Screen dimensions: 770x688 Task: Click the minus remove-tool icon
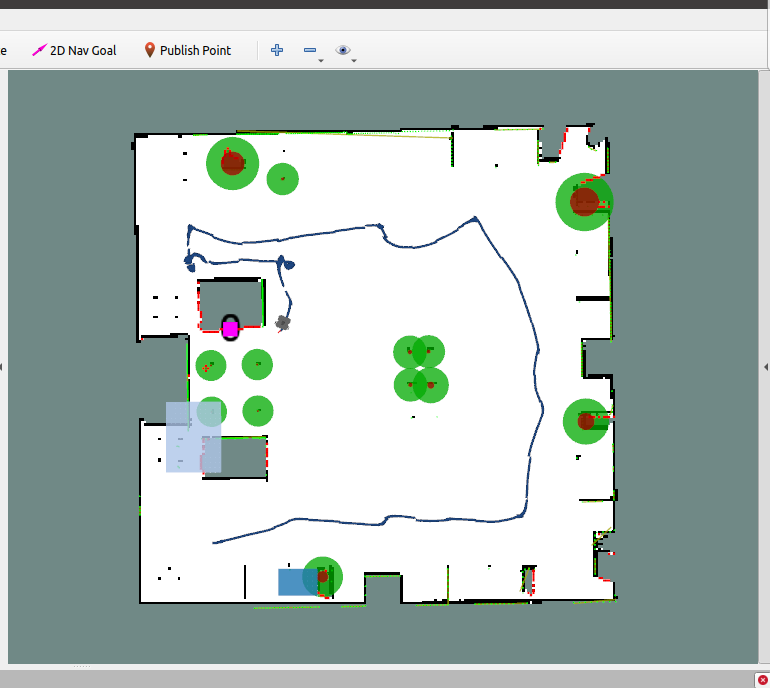[310, 50]
